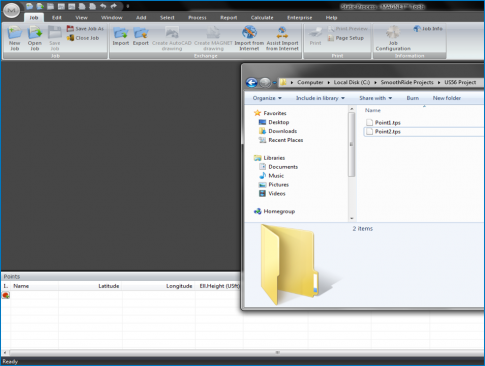Open the quick access toolbar customize dropdown
Image resolution: width=485 pixels, height=366 pixels.
click(x=128, y=6)
